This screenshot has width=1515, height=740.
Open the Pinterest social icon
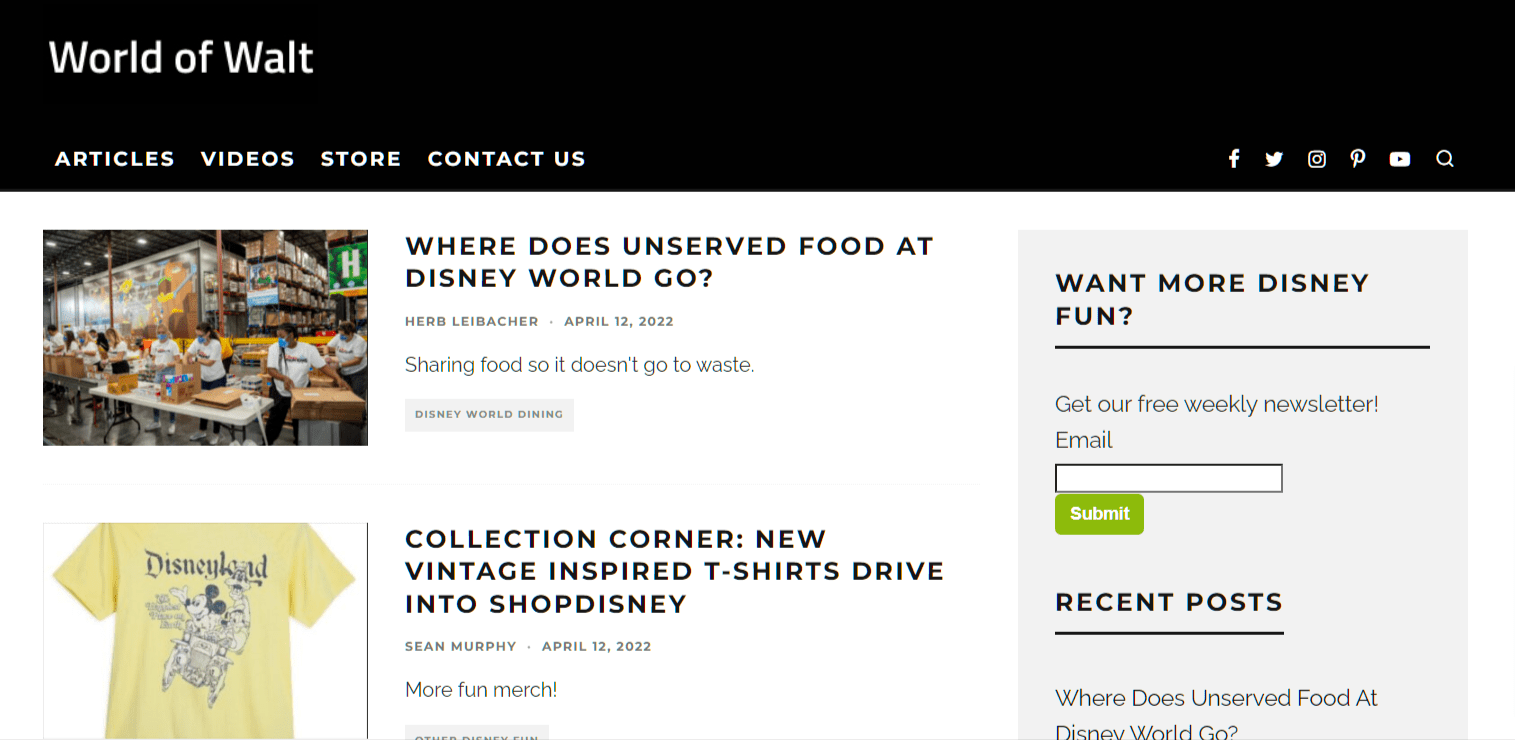point(1357,159)
